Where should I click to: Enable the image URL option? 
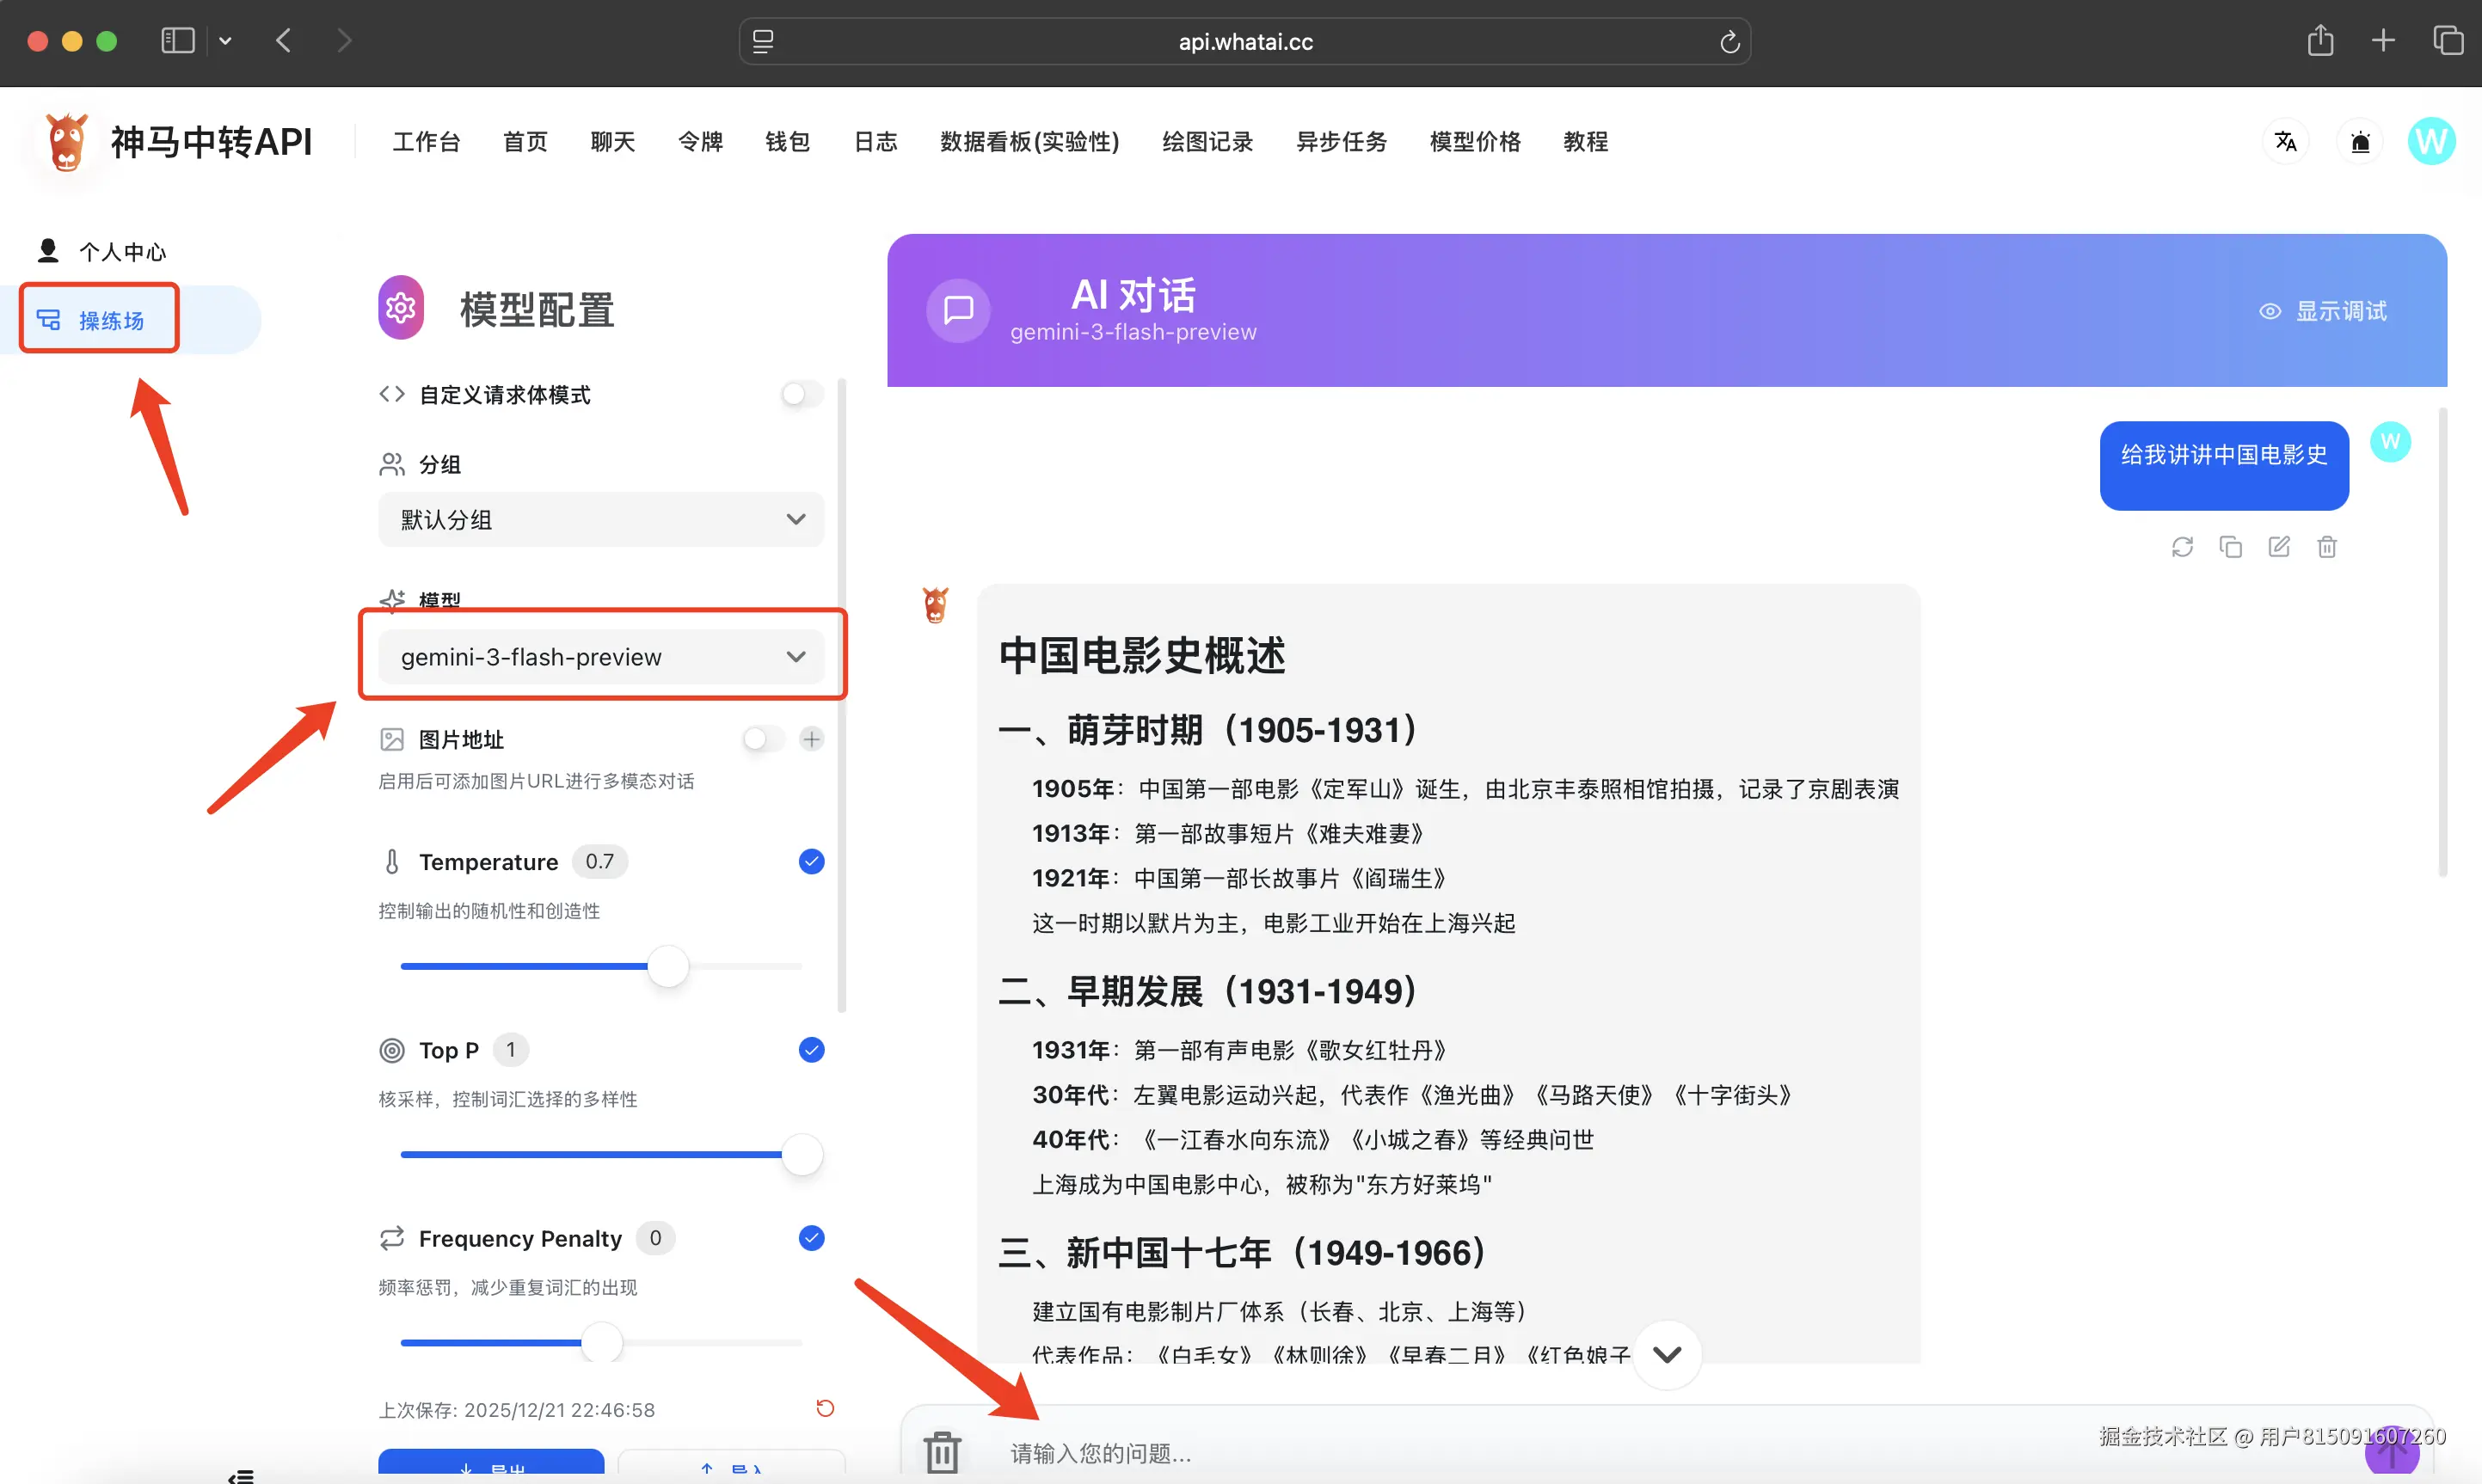pos(761,739)
